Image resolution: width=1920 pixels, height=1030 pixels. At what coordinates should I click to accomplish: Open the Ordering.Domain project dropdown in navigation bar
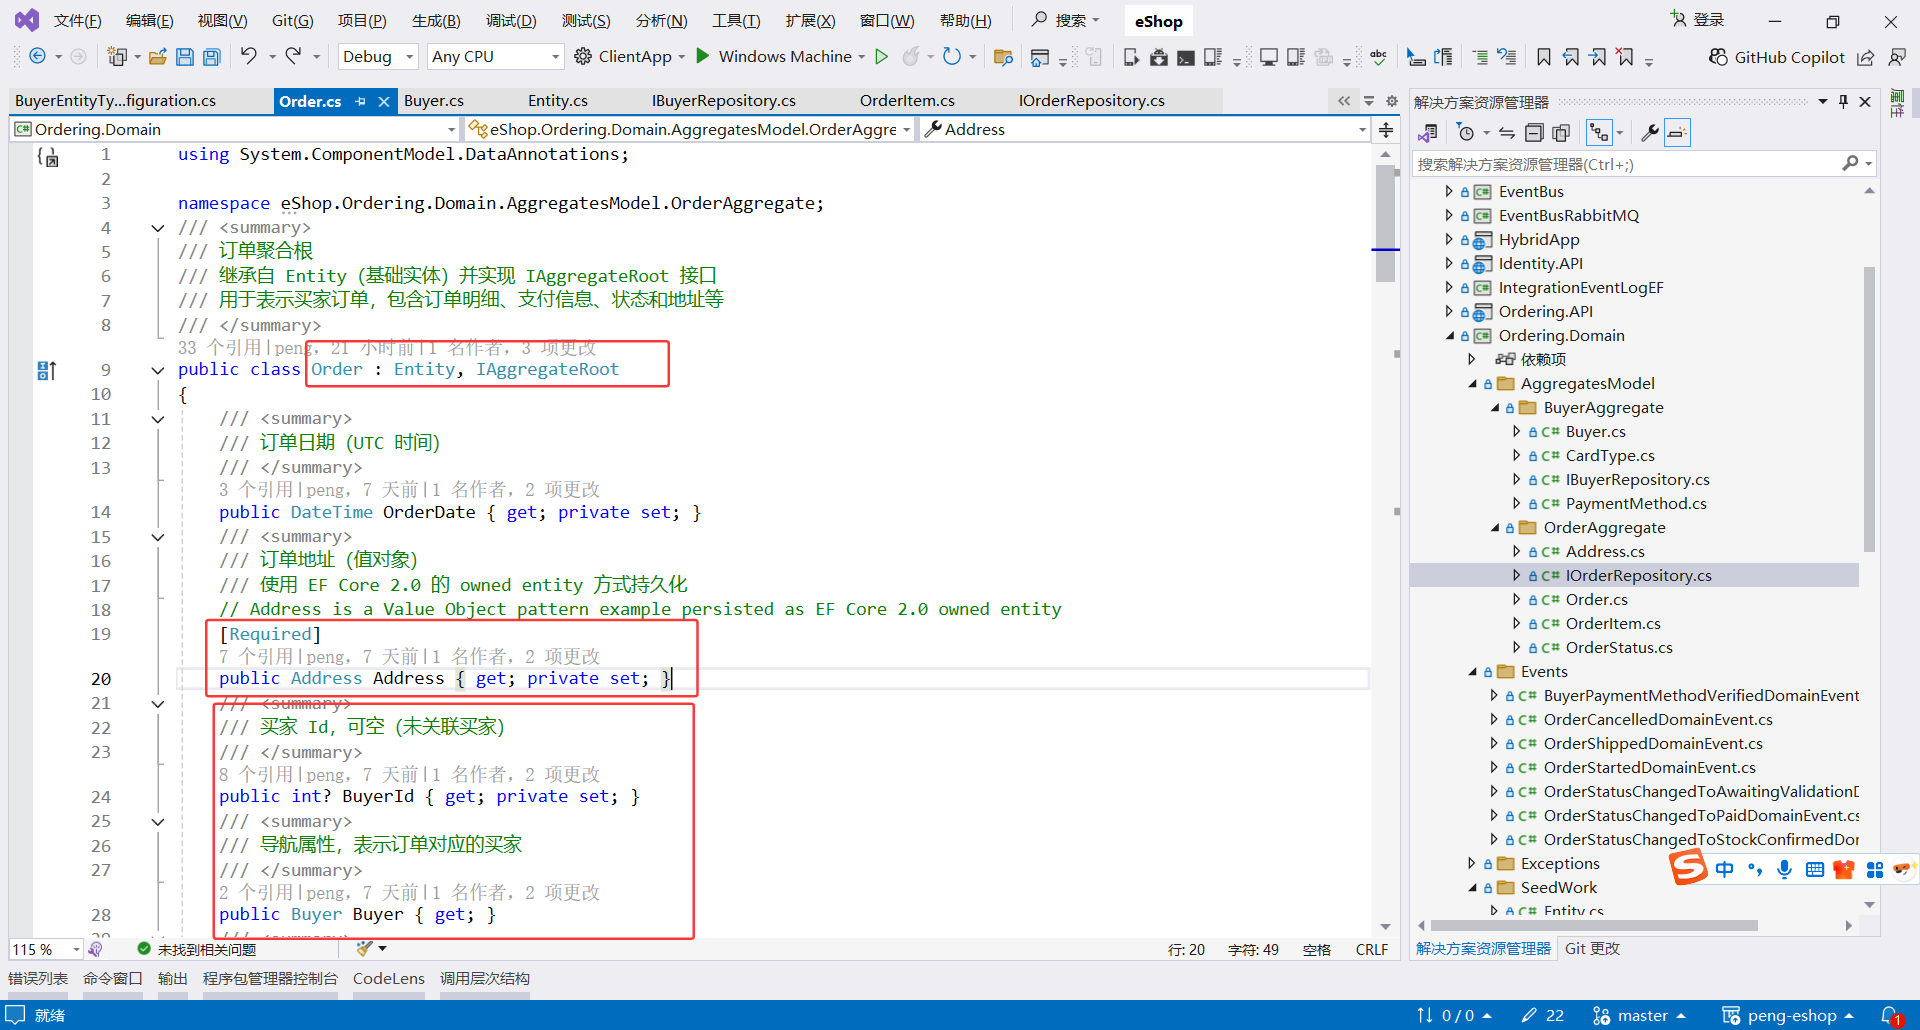click(x=235, y=129)
